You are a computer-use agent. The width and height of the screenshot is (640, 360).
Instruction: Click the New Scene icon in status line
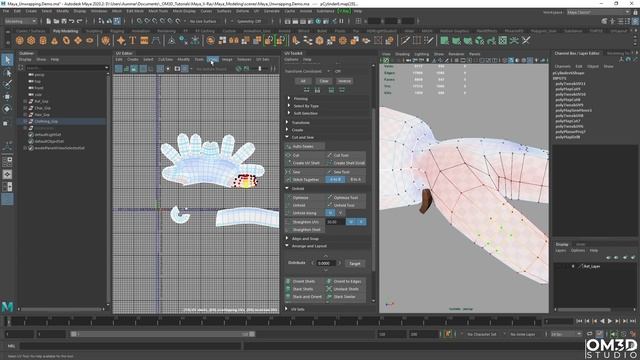click(x=49, y=21)
